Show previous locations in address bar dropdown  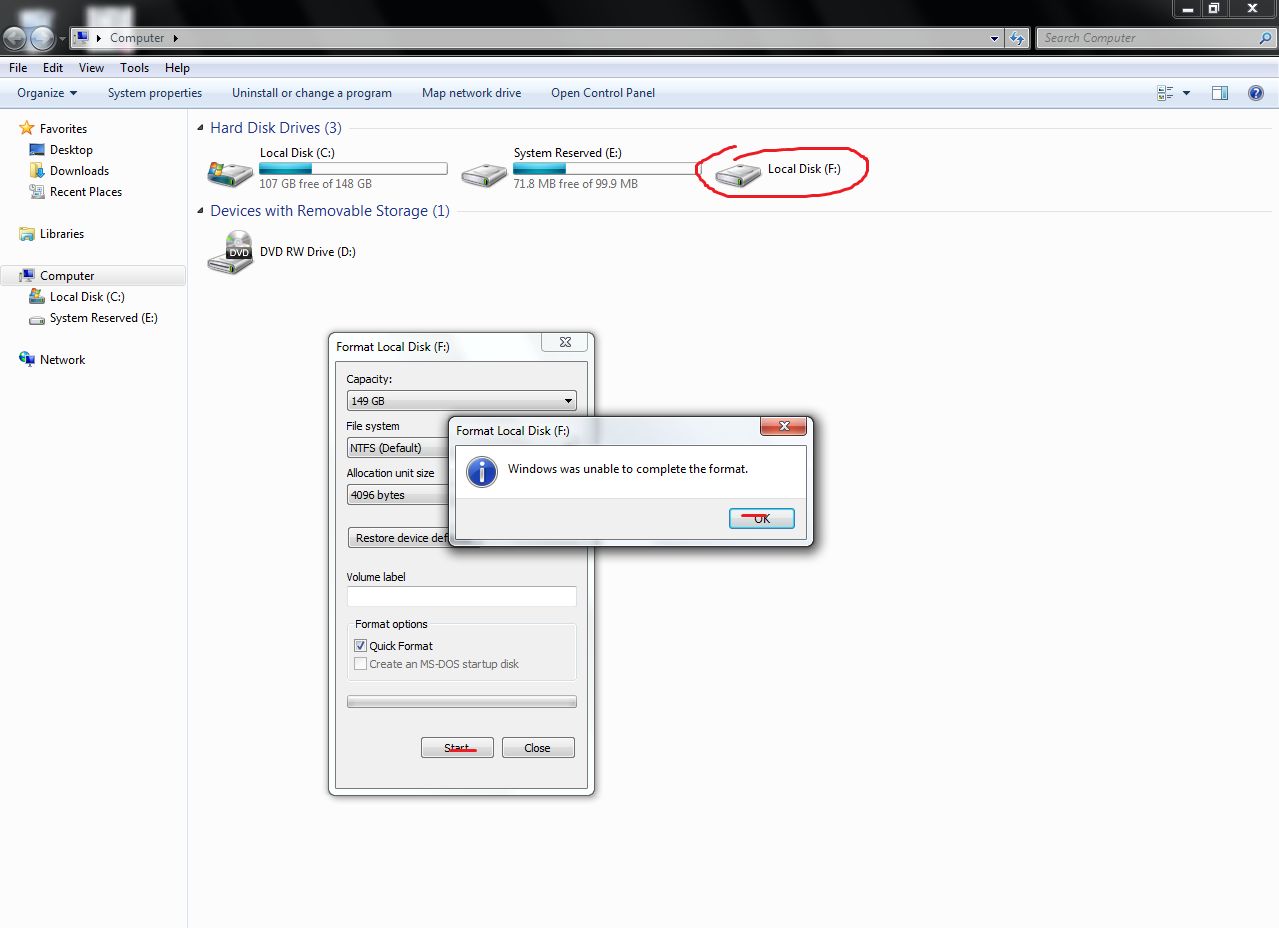pos(994,38)
